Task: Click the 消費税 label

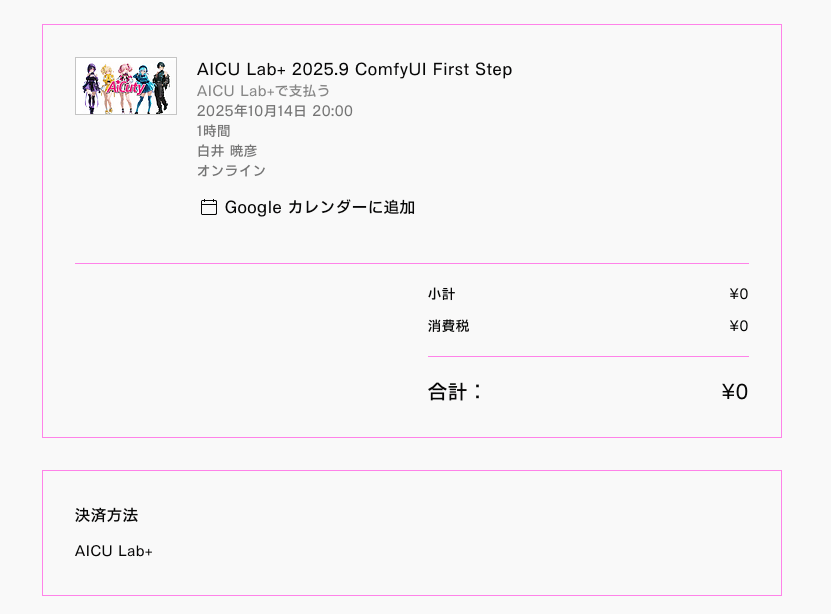Action: click(x=448, y=326)
